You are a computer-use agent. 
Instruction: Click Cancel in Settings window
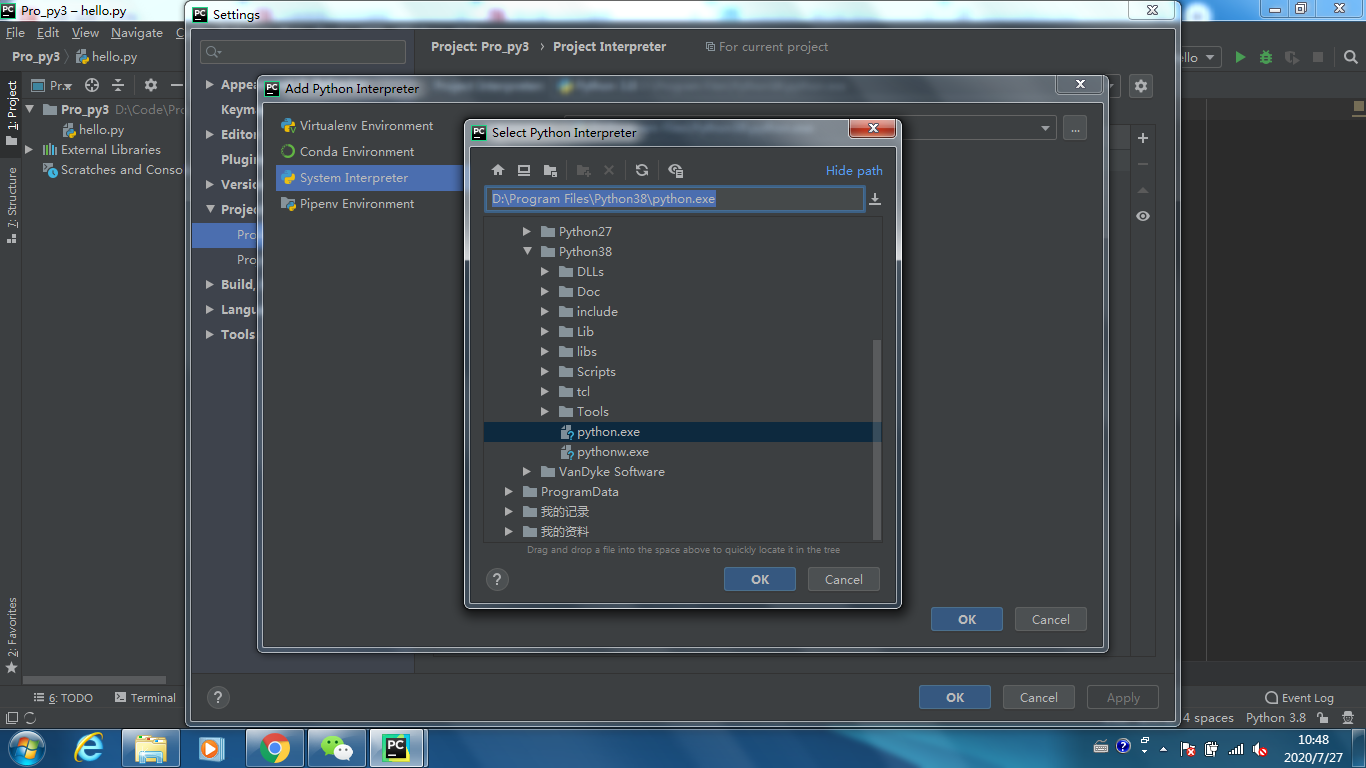pyautogui.click(x=1039, y=697)
